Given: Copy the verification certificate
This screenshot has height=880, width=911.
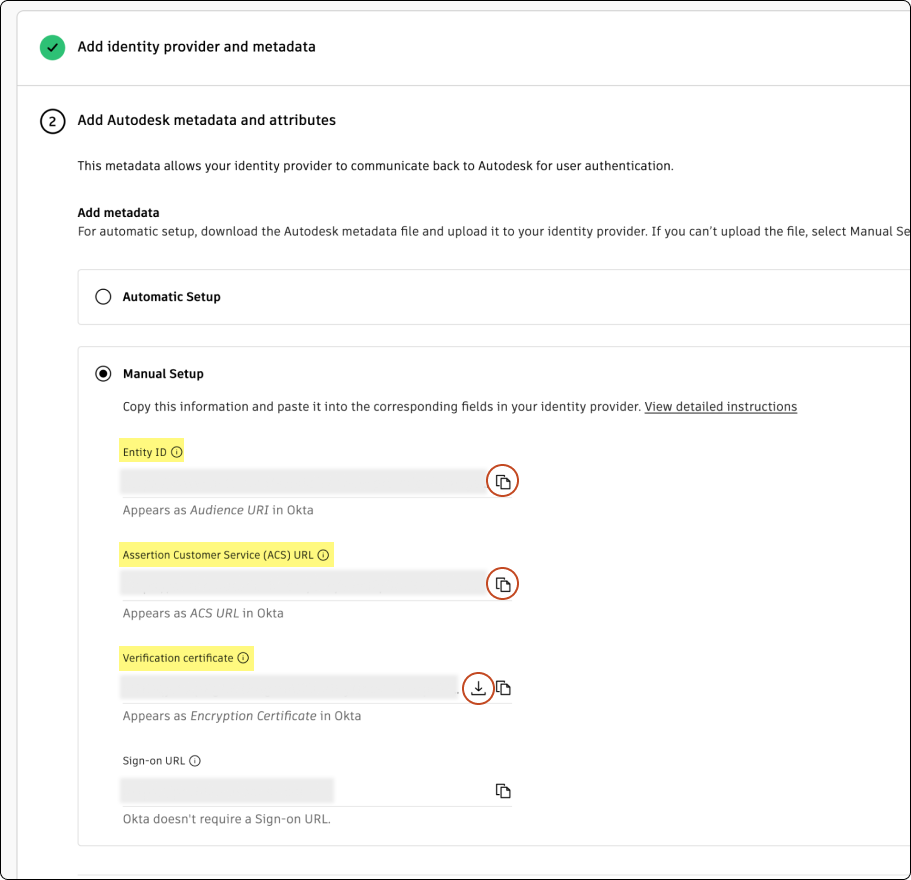Looking at the screenshot, I should click(x=504, y=688).
